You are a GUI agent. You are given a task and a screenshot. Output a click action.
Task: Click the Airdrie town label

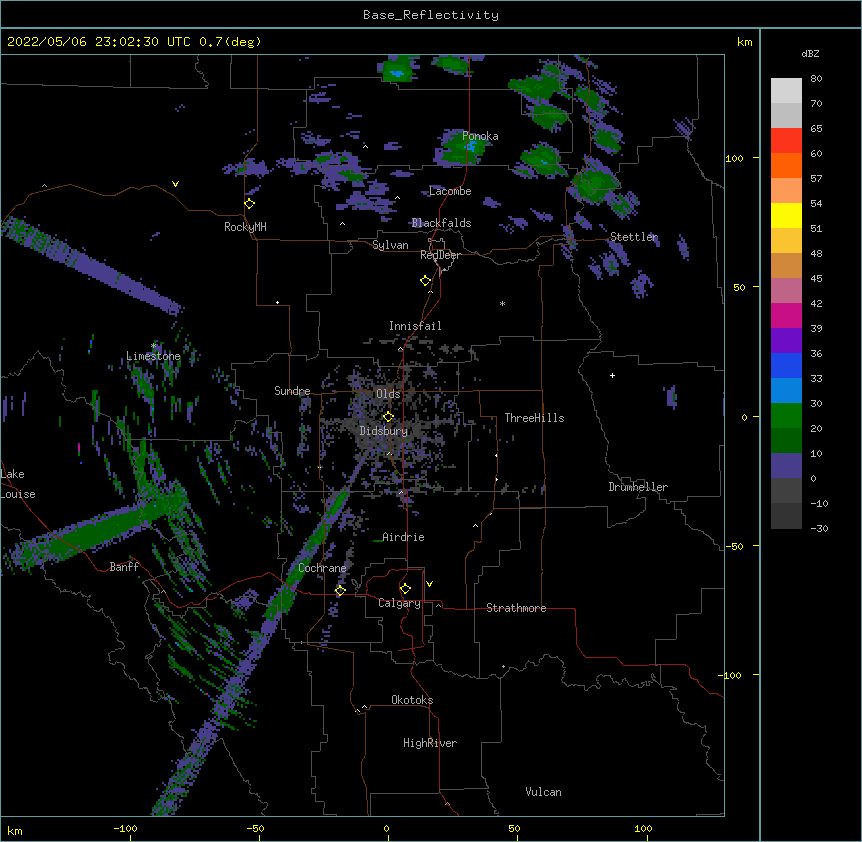403,537
